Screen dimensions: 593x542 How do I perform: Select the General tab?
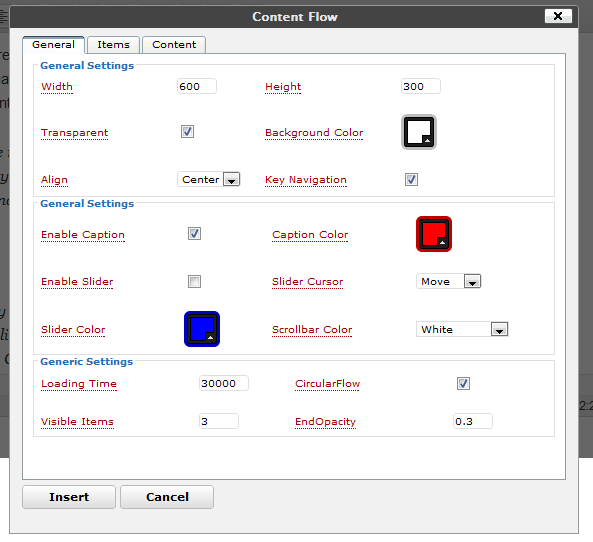click(53, 45)
